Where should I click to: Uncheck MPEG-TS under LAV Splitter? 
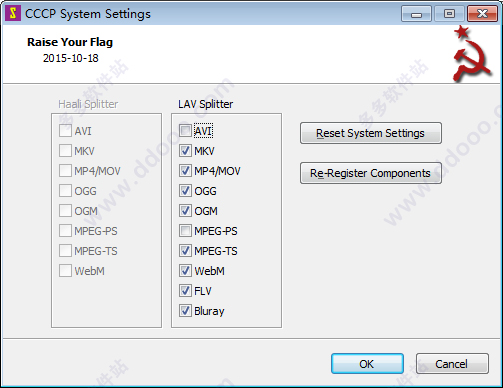pyautogui.click(x=185, y=251)
